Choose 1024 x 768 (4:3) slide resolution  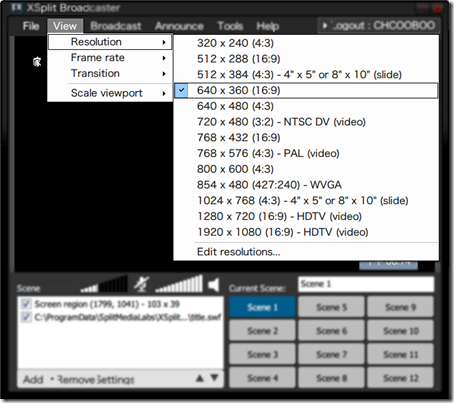coord(306,201)
